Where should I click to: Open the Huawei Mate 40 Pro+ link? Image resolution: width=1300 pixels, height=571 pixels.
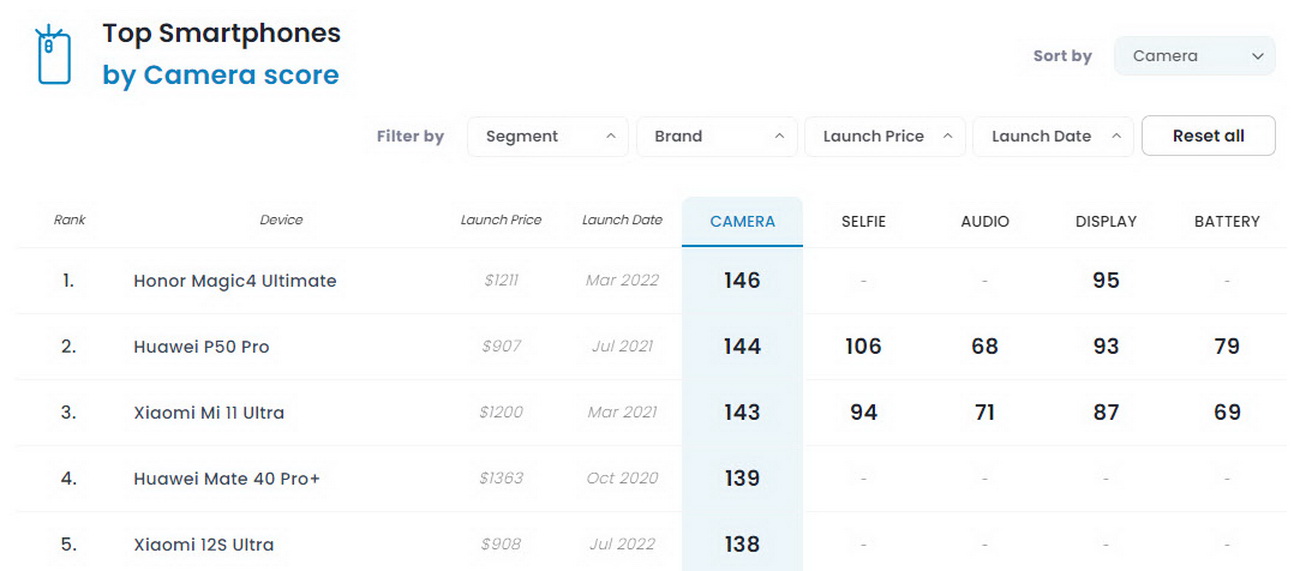tap(227, 479)
